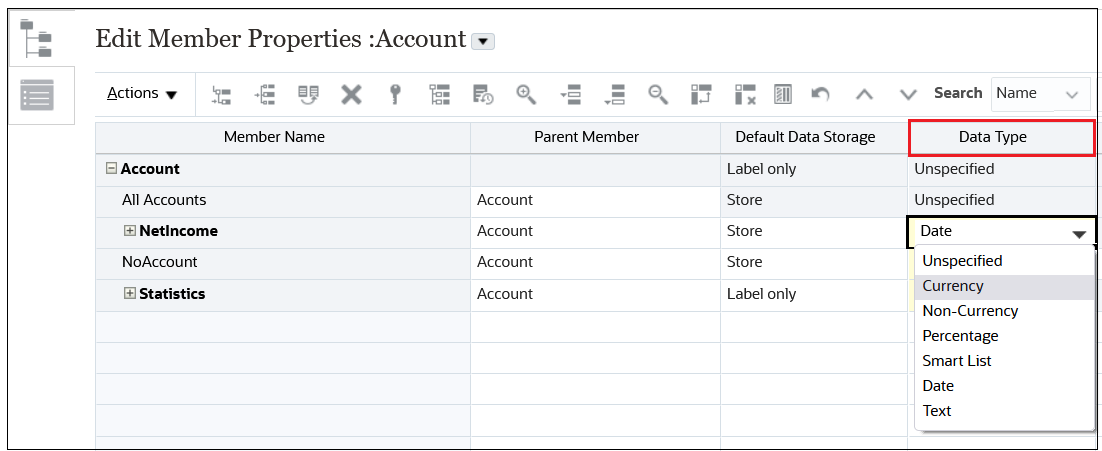1102x451 pixels.
Task: Click the key icon in toolbar
Action: pyautogui.click(x=395, y=94)
